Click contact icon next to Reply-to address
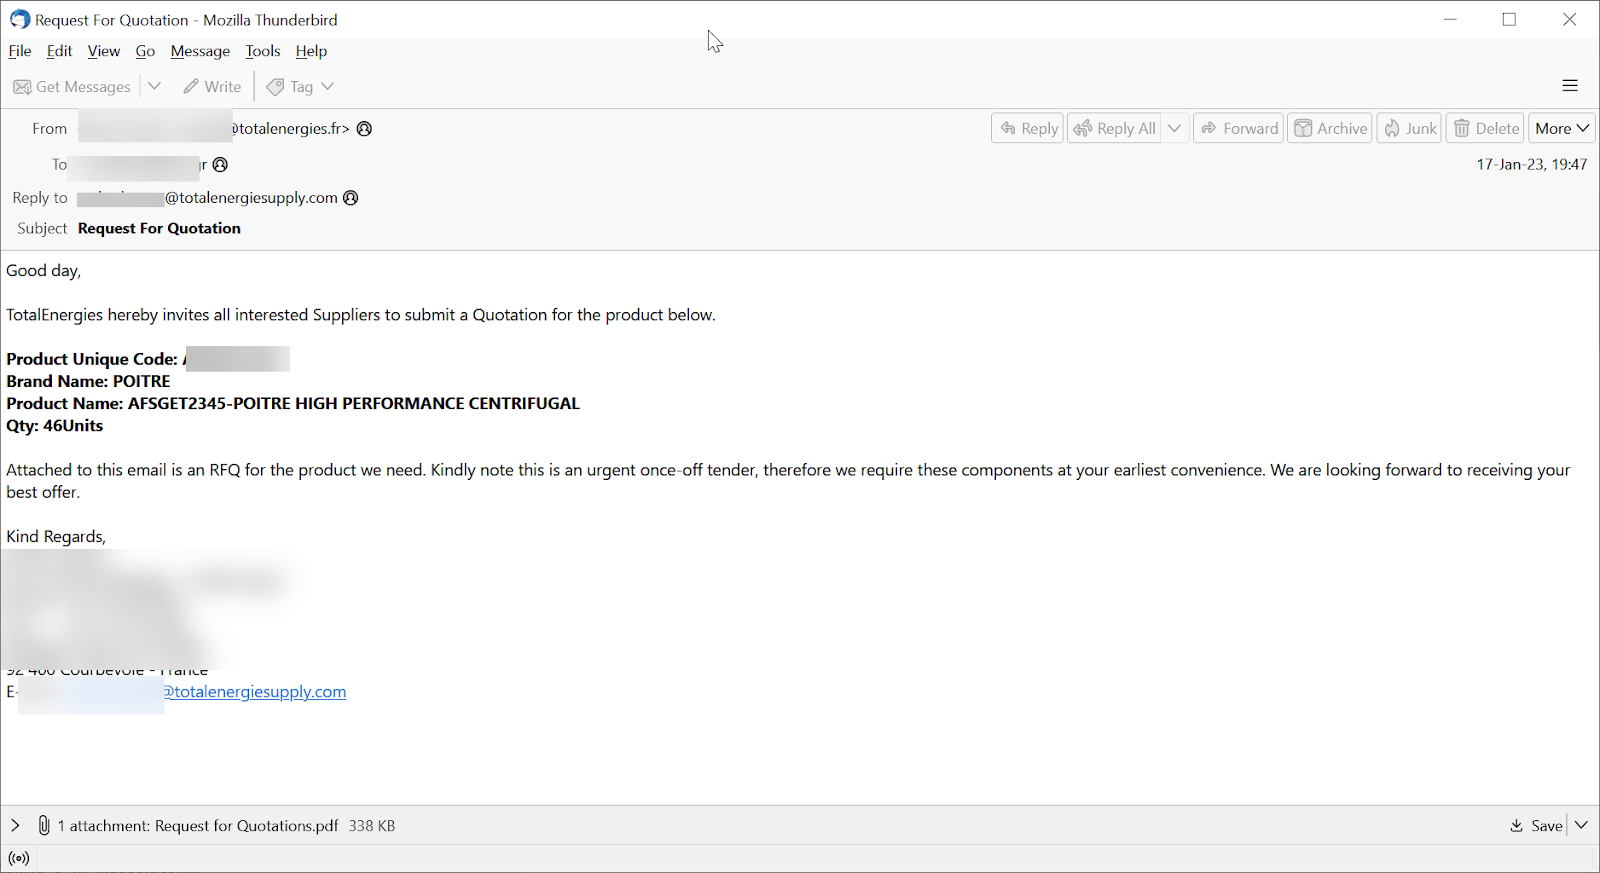Image resolution: width=1600 pixels, height=873 pixels. coord(351,198)
